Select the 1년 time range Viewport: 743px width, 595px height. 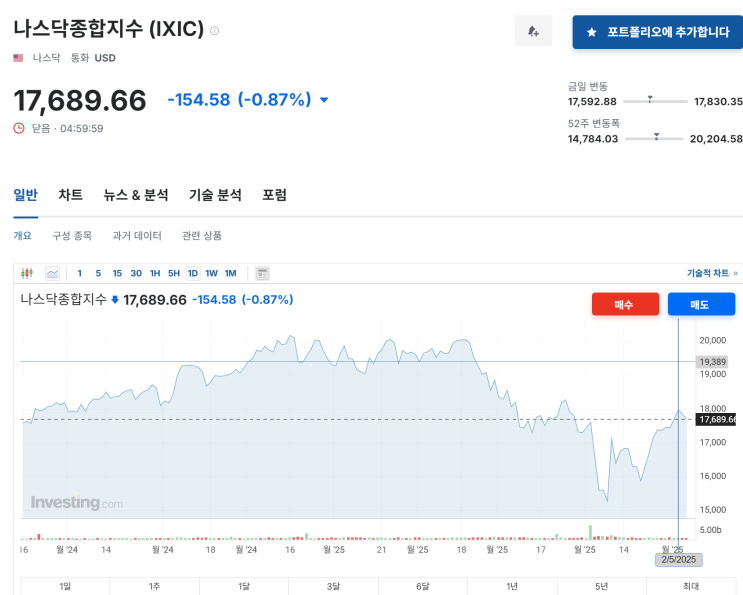click(x=512, y=586)
